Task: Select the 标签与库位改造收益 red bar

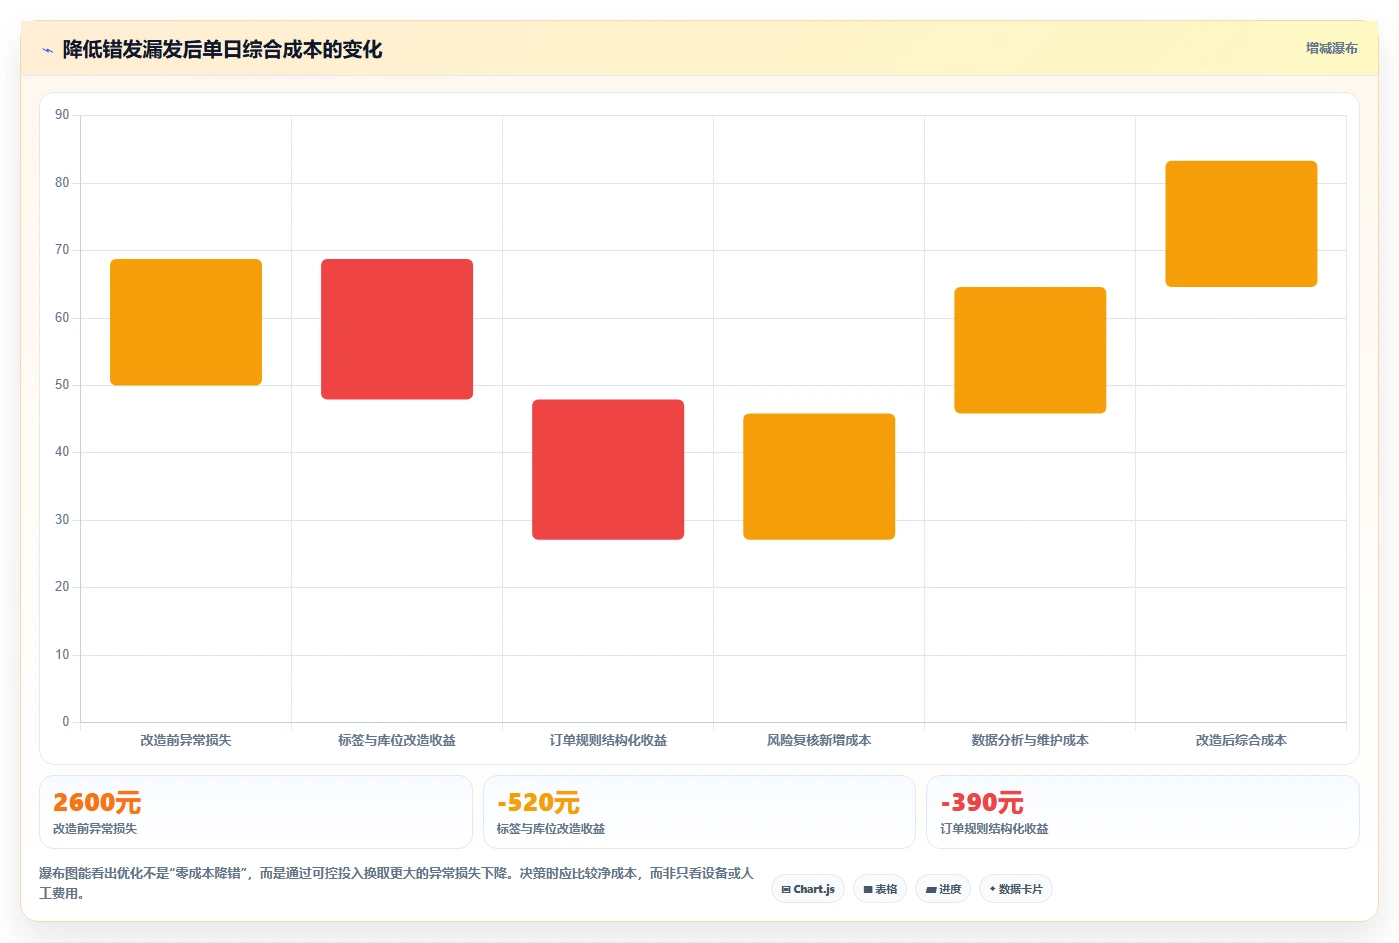Action: point(397,329)
